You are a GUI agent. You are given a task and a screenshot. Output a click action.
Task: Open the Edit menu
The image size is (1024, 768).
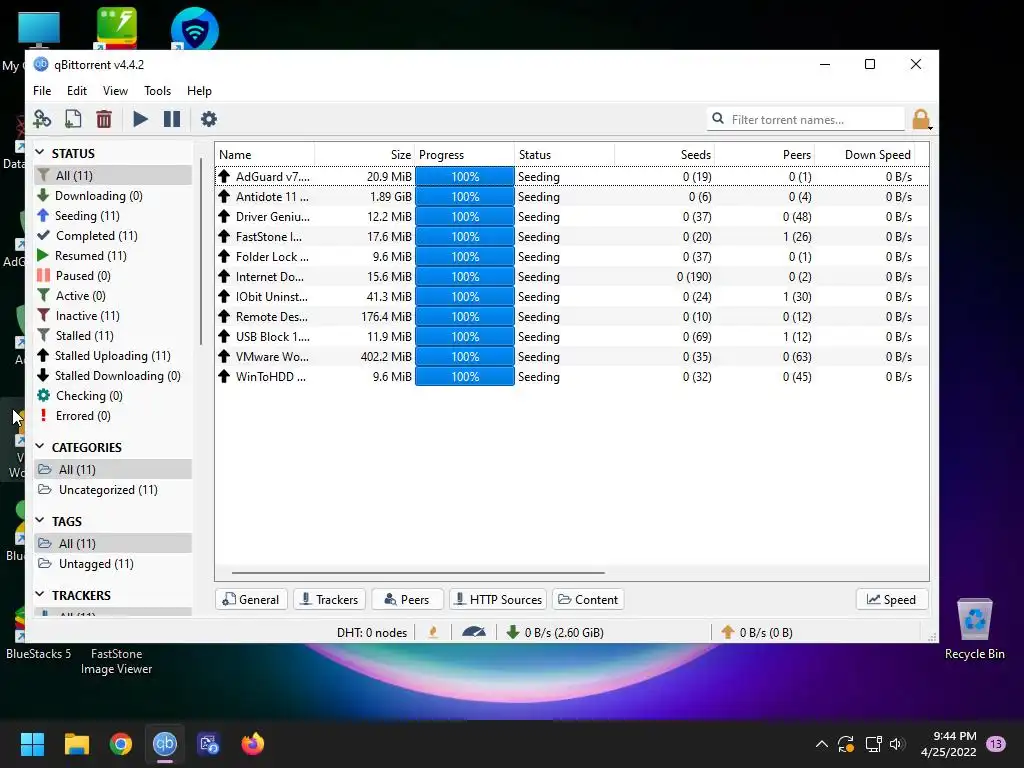76,91
